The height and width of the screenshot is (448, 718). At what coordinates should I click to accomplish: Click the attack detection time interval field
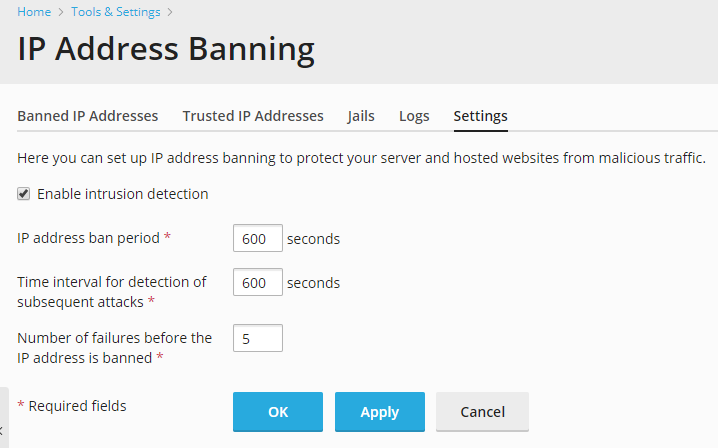click(x=257, y=283)
